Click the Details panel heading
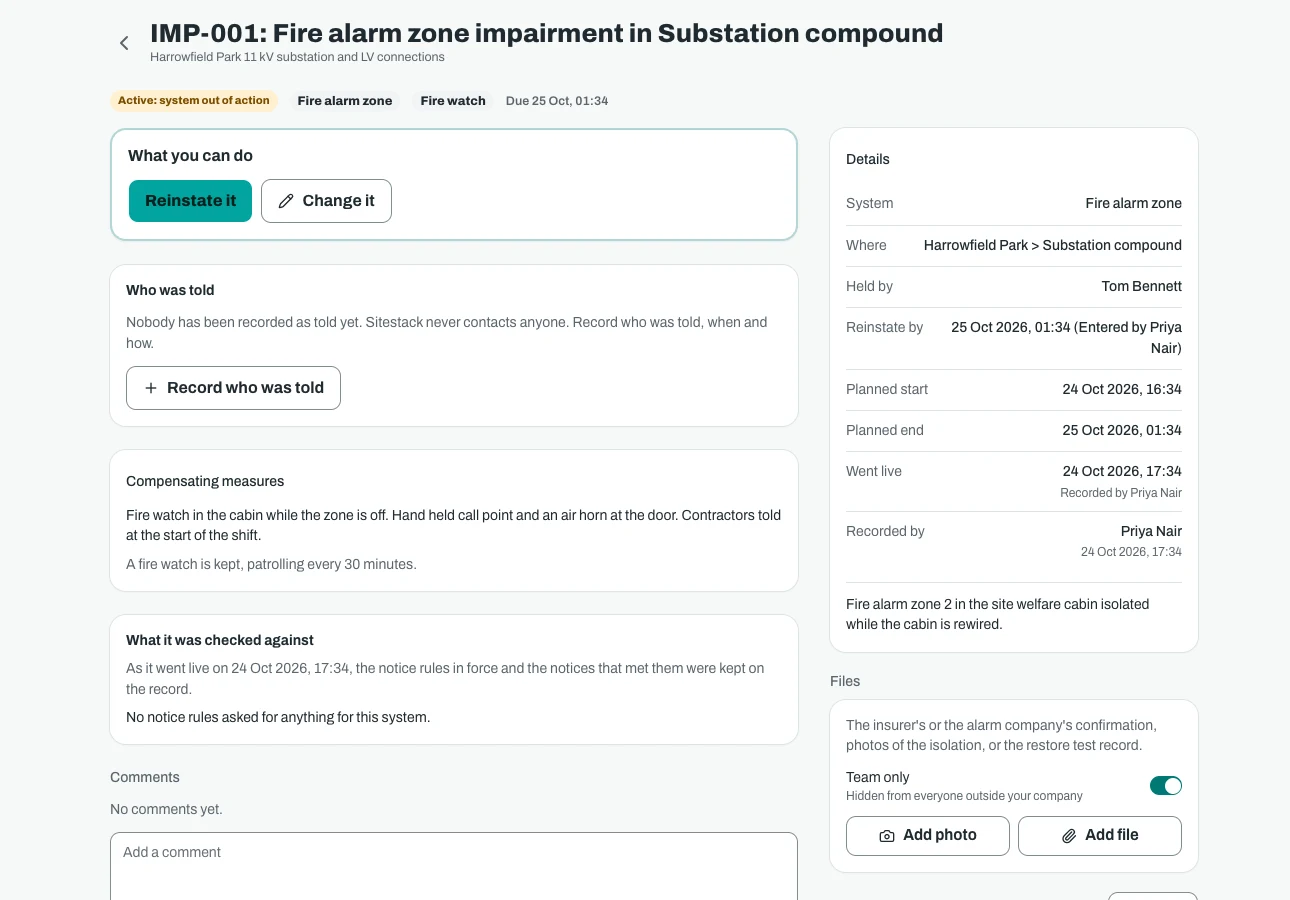 (868, 159)
